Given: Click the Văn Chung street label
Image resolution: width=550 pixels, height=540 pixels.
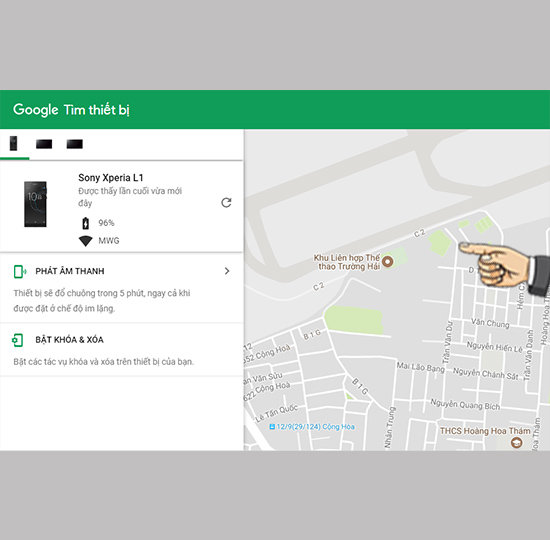Looking at the screenshot, I should click(x=490, y=323).
